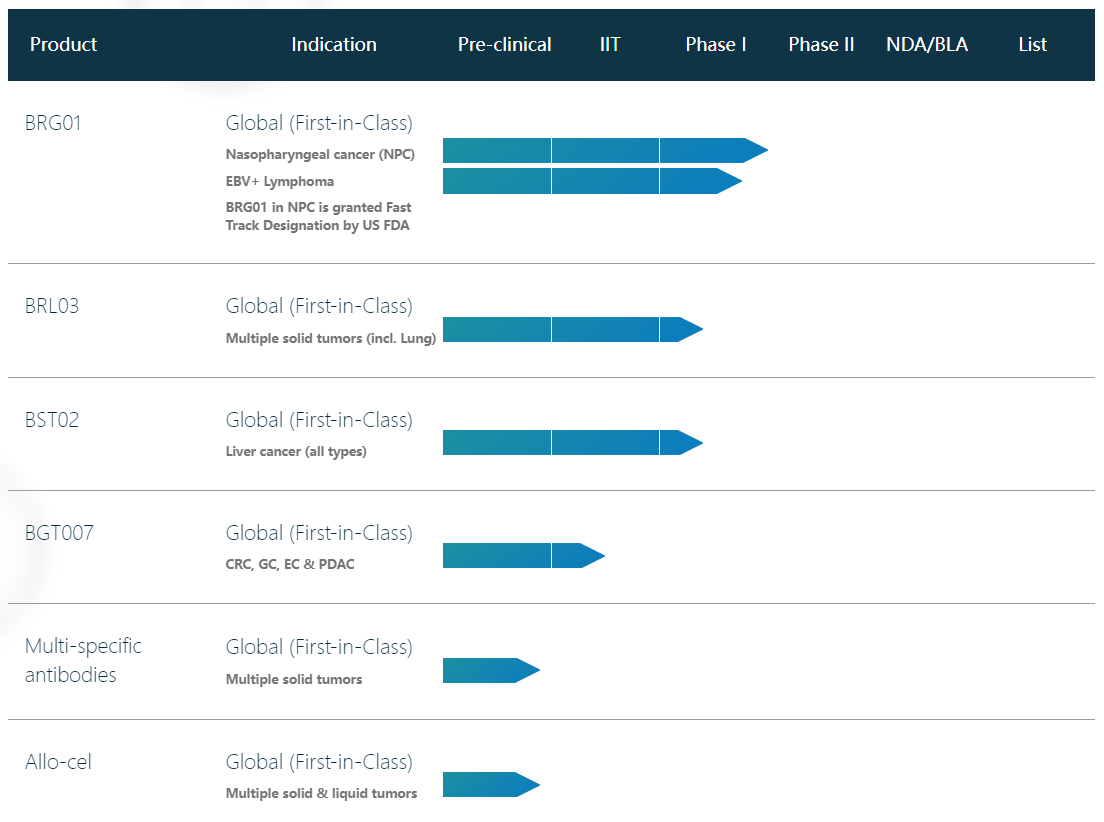Viewport: 1104px width, 822px height.
Task: Click the Phase II column header
Action: coord(821,45)
